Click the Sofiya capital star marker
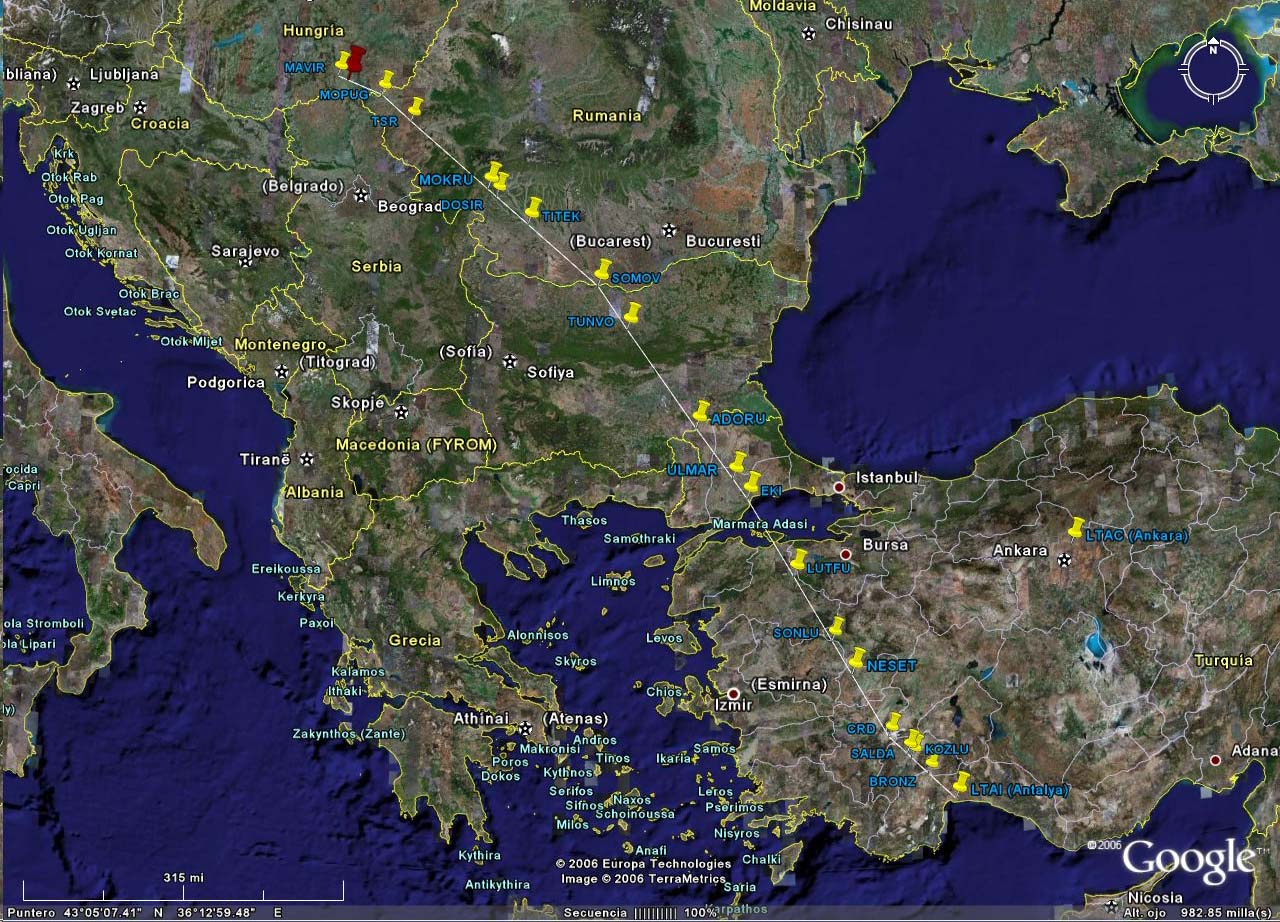The image size is (1280, 922). click(x=510, y=361)
